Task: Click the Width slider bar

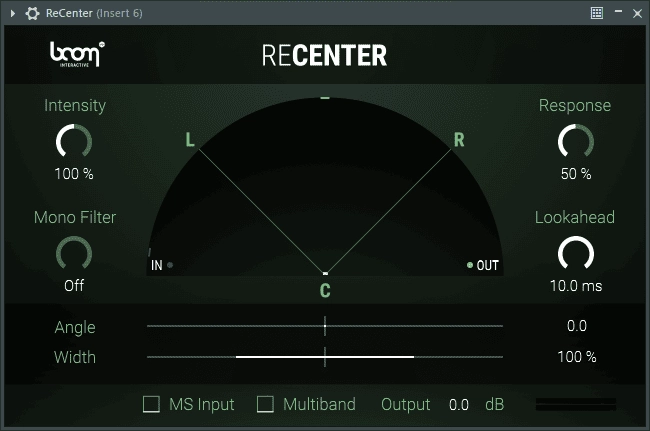Action: click(325, 356)
